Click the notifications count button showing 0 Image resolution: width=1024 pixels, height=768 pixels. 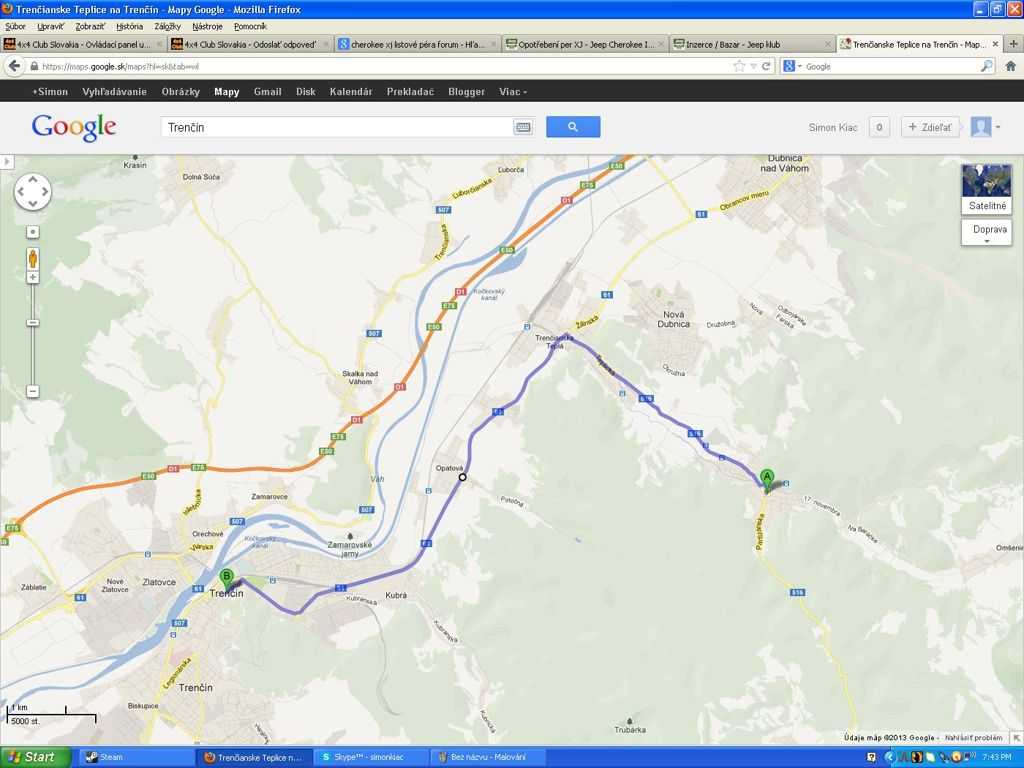pyautogui.click(x=879, y=127)
